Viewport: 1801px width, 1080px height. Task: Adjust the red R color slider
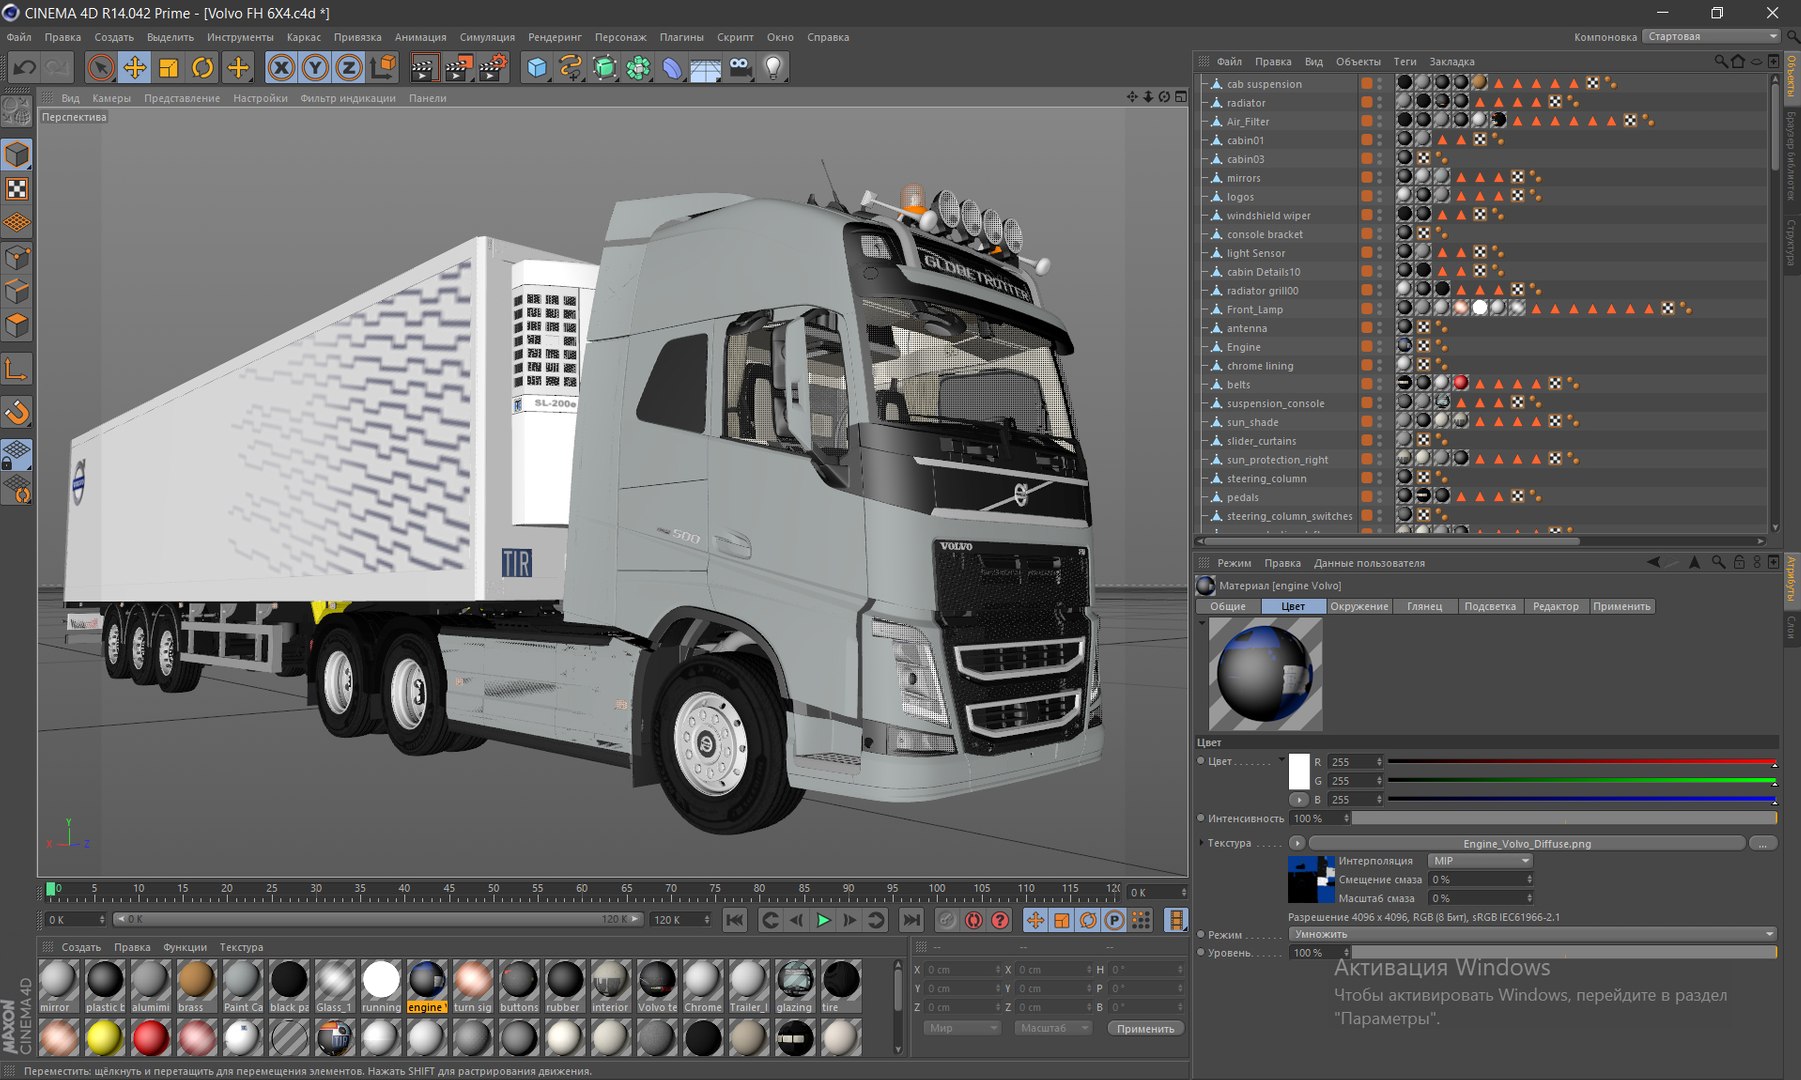pos(1582,762)
